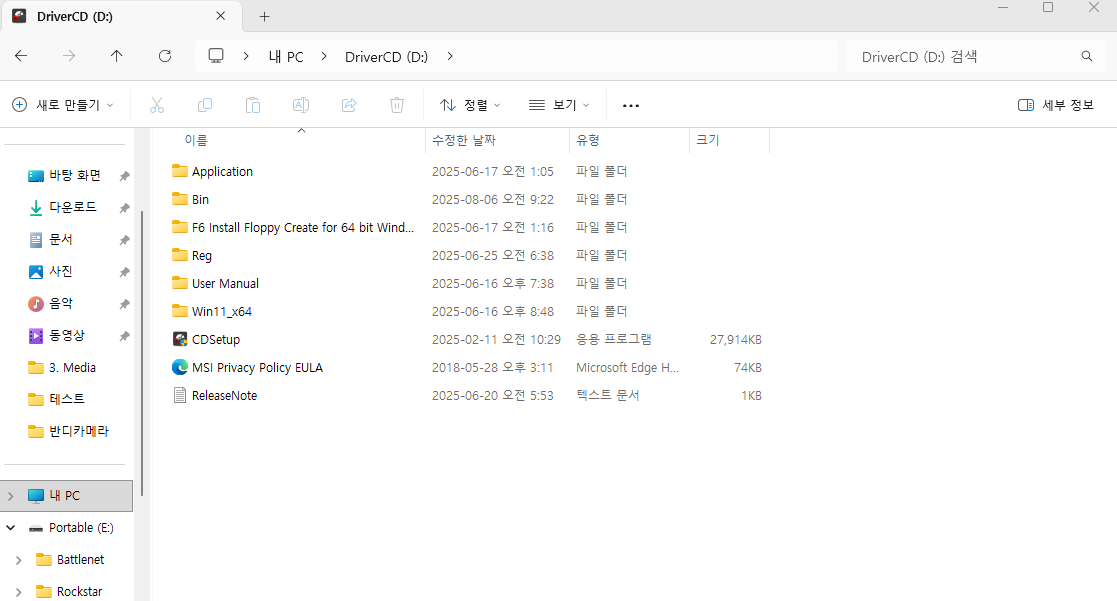Collapse the Portable (E:) drive node
The width and height of the screenshot is (1117, 601).
point(11,528)
